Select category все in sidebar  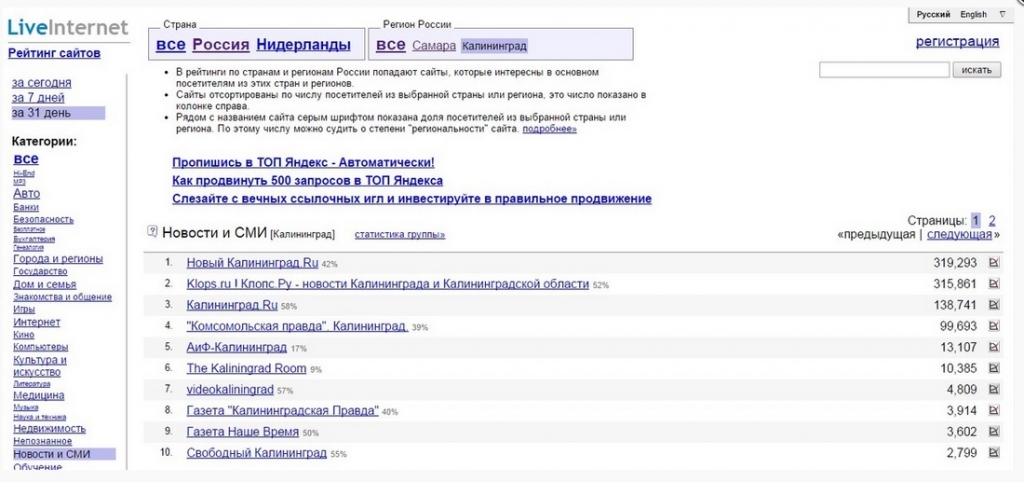(26, 159)
